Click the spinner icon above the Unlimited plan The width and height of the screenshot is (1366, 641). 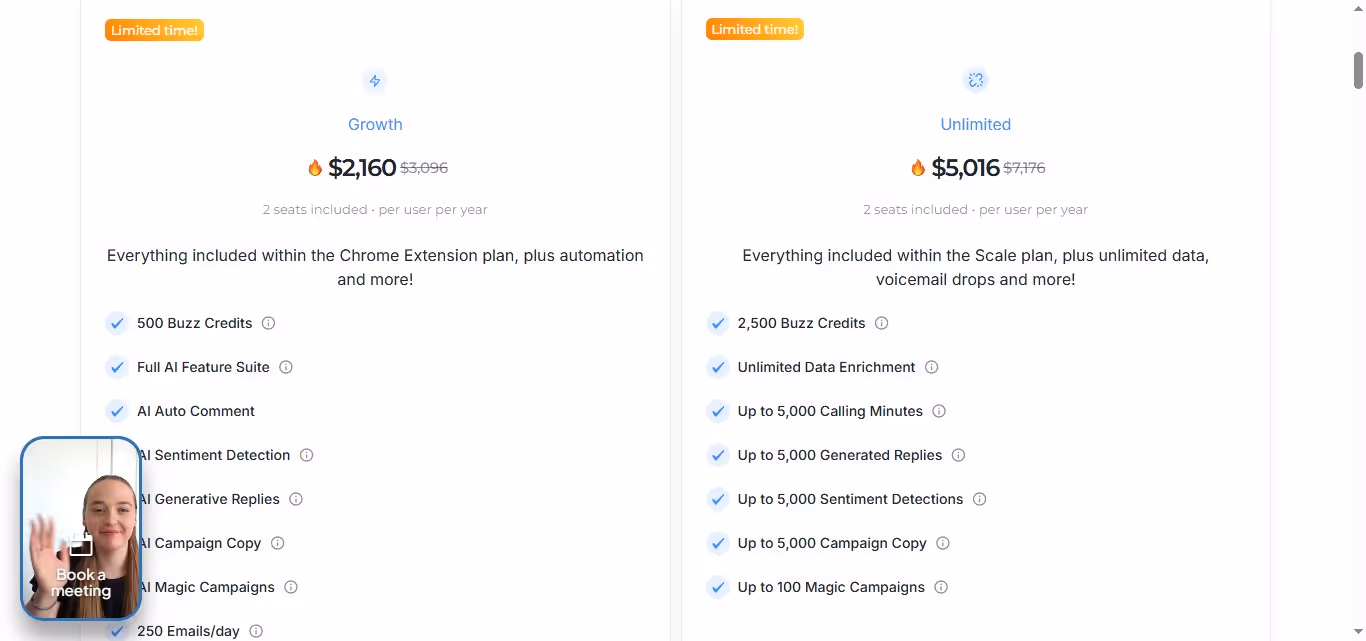tap(975, 80)
